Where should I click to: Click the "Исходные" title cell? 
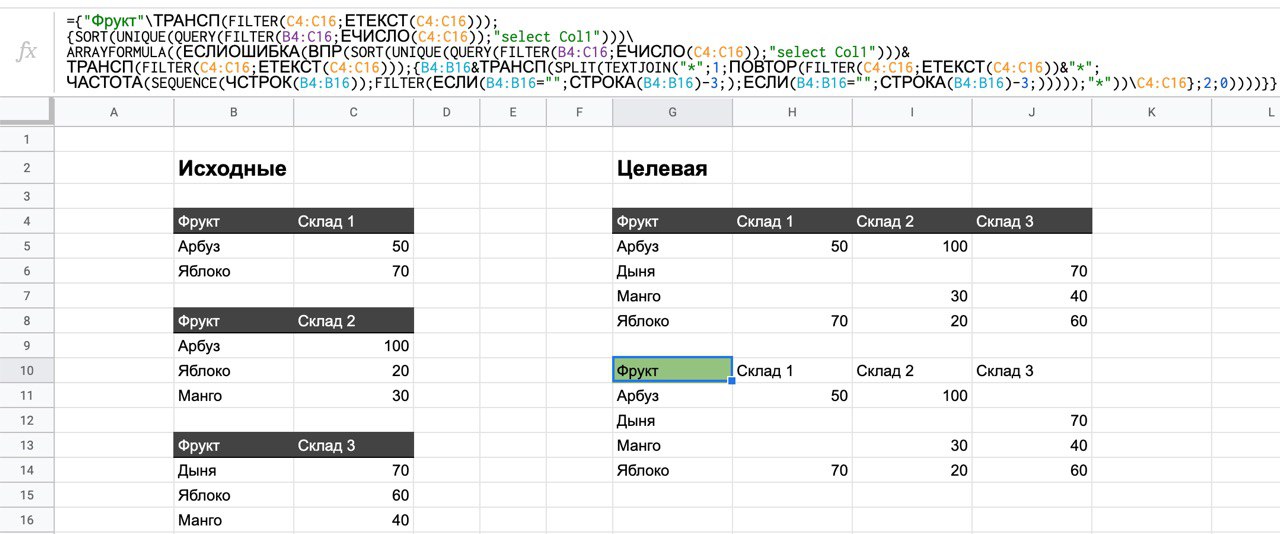pos(233,168)
